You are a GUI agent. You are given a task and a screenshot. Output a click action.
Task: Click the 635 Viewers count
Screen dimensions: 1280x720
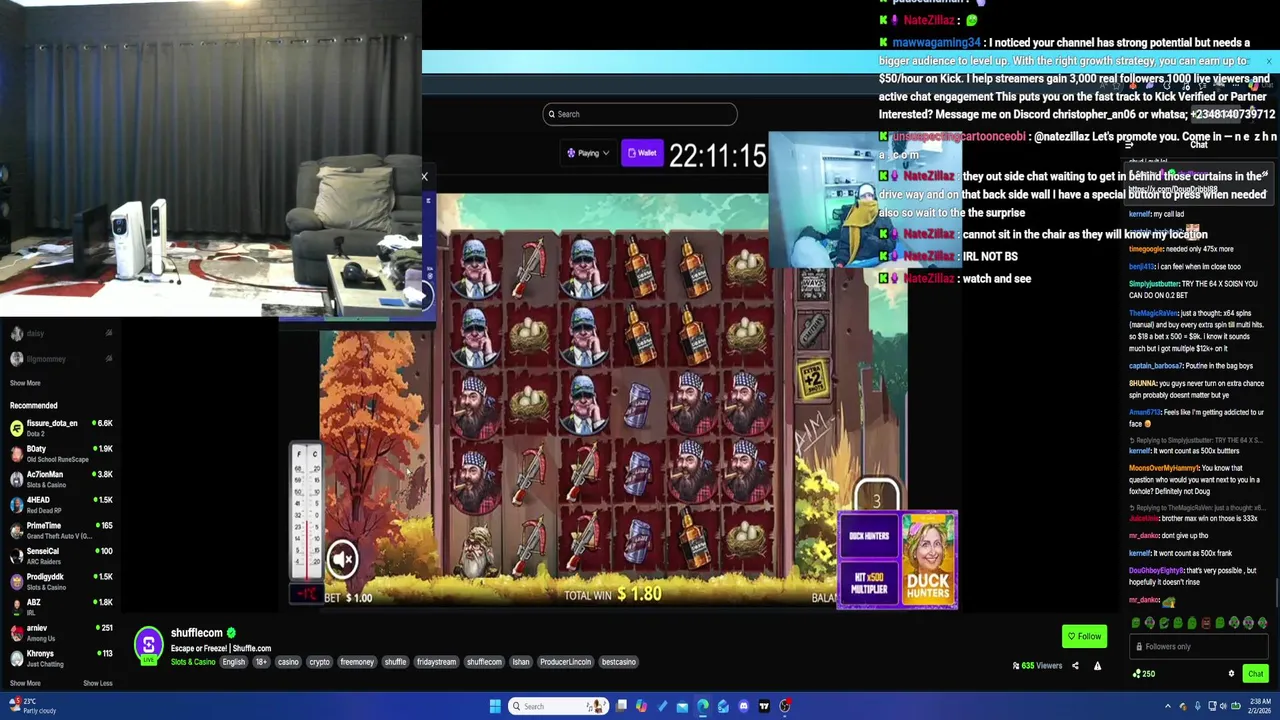click(1037, 666)
